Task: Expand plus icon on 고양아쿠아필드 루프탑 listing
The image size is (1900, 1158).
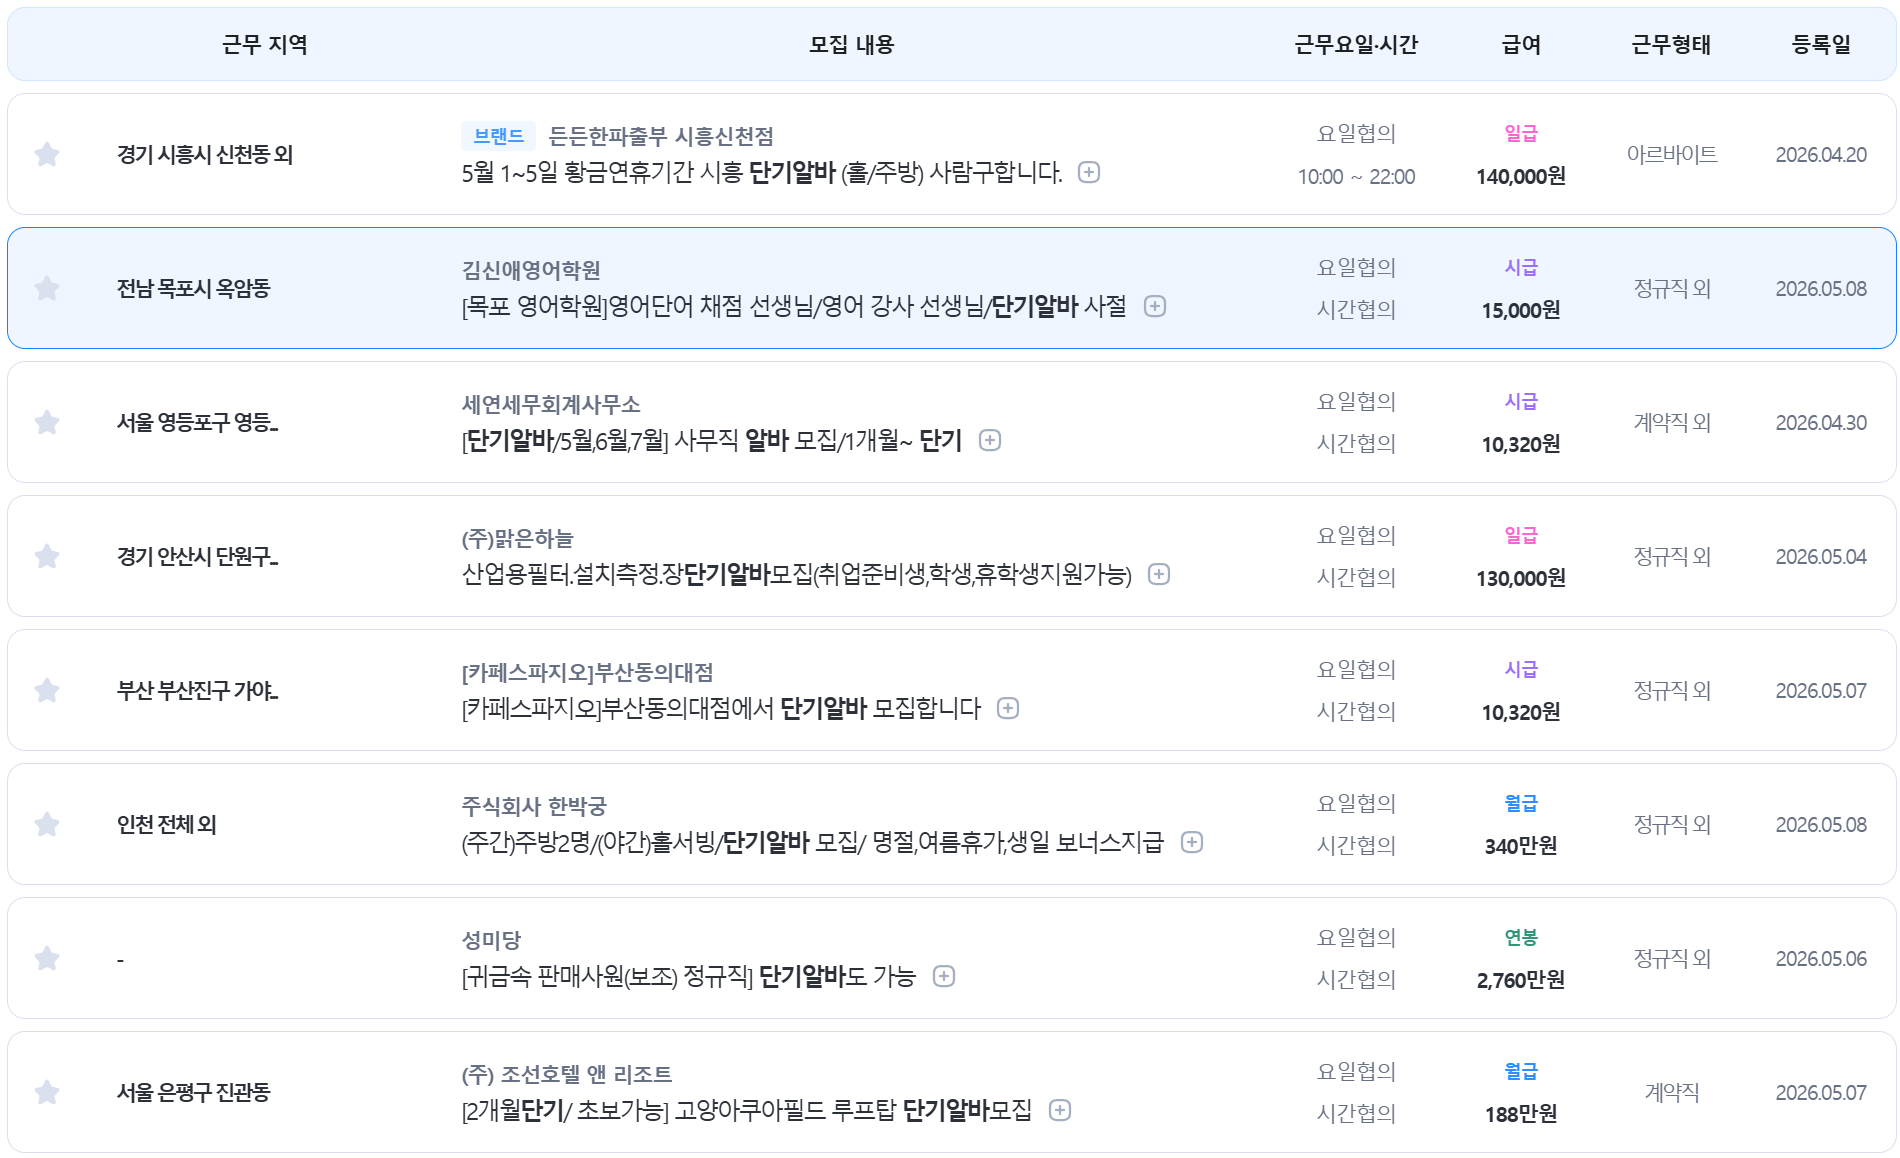Action: [1060, 1110]
